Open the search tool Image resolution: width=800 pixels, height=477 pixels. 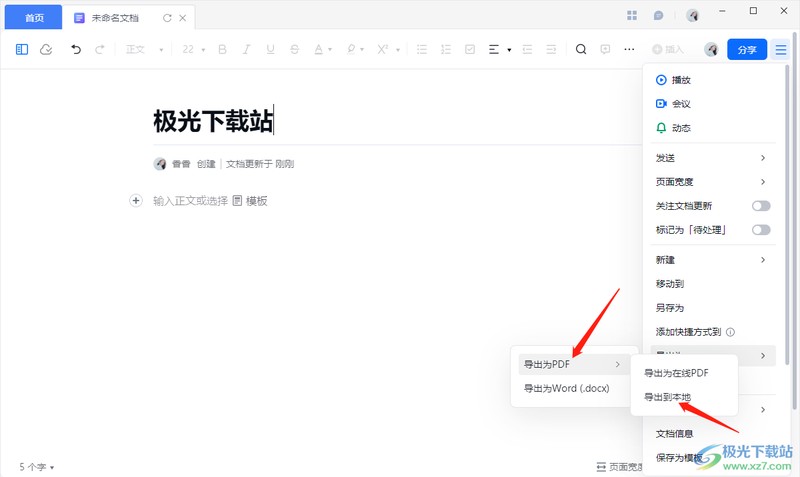581,49
